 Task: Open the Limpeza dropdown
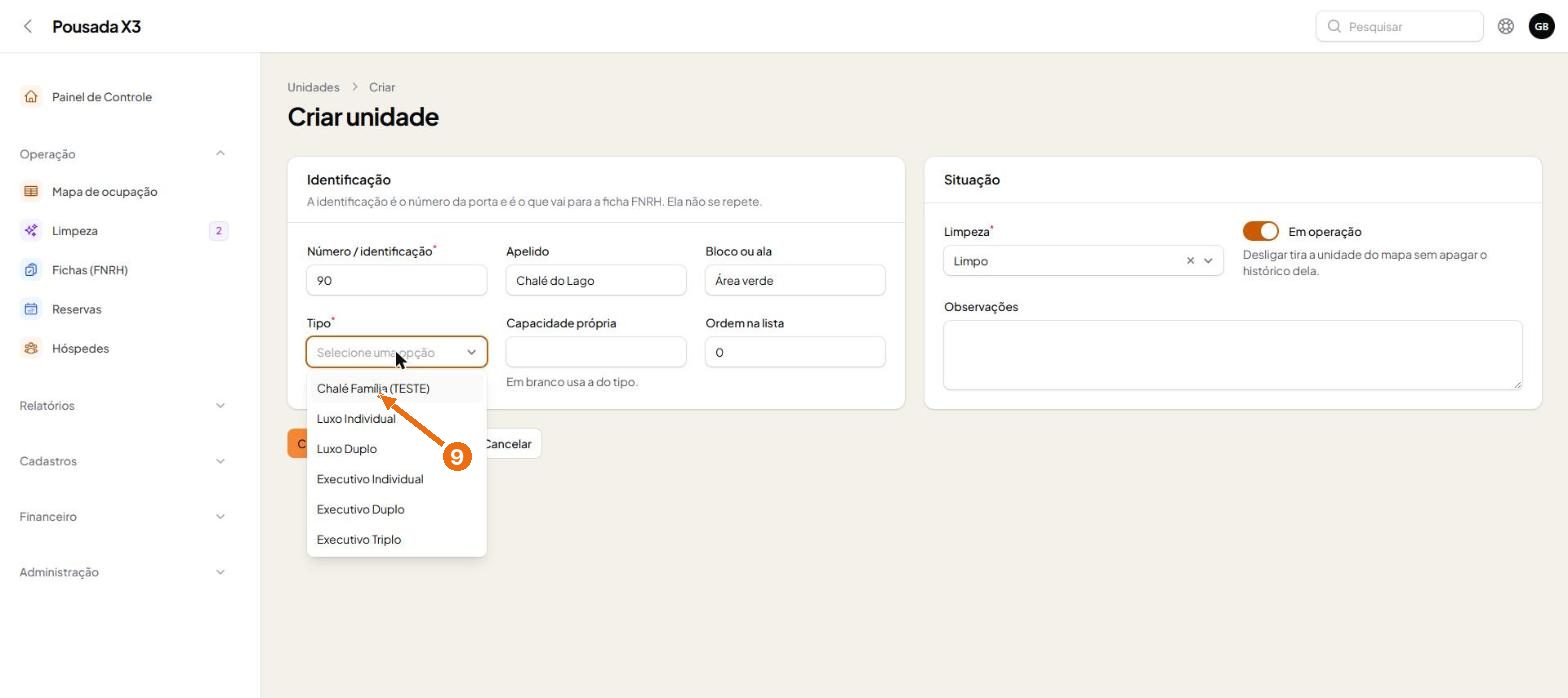coord(1083,261)
